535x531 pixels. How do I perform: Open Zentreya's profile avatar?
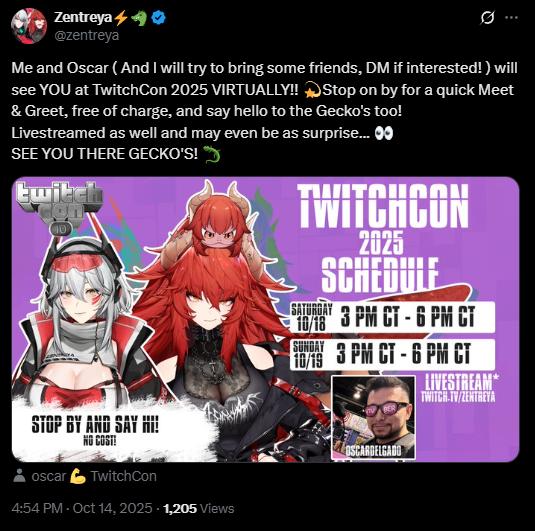tap(29, 26)
